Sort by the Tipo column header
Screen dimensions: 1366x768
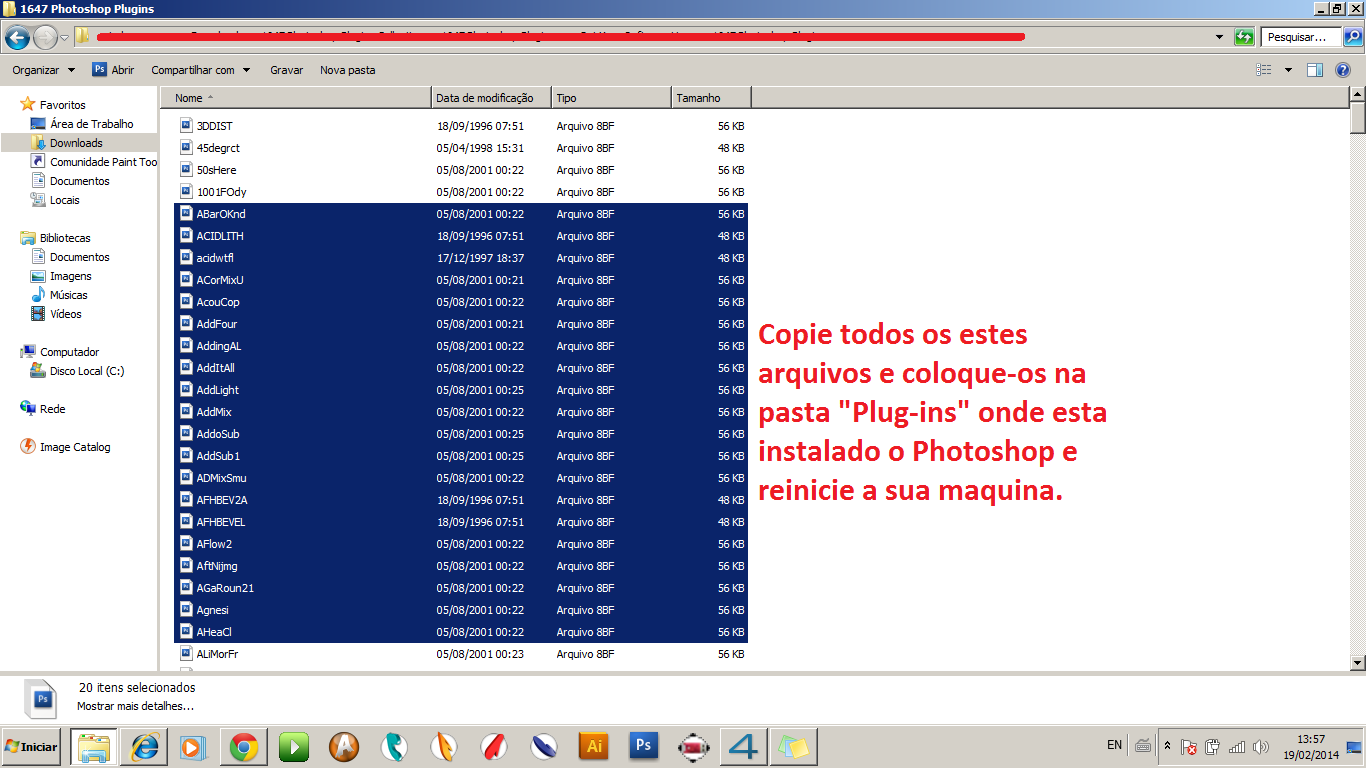pos(611,98)
